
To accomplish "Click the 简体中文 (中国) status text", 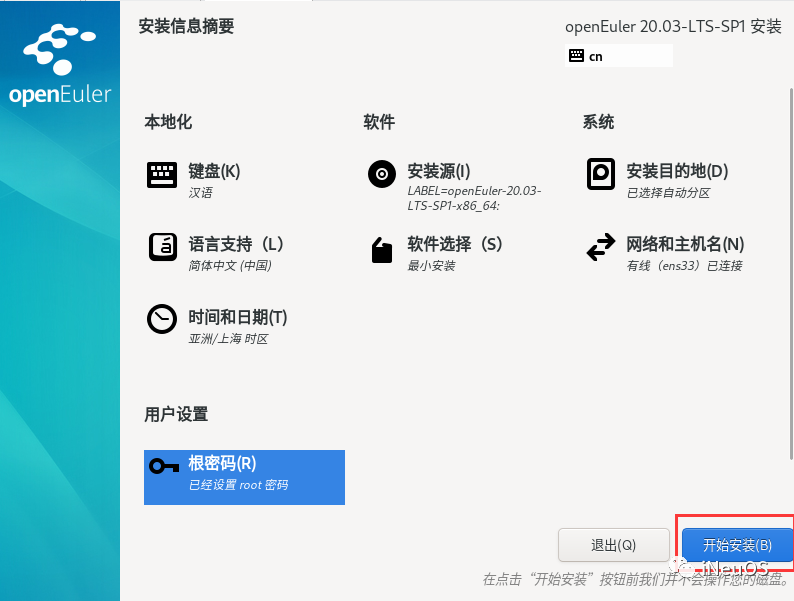I will [x=230, y=265].
